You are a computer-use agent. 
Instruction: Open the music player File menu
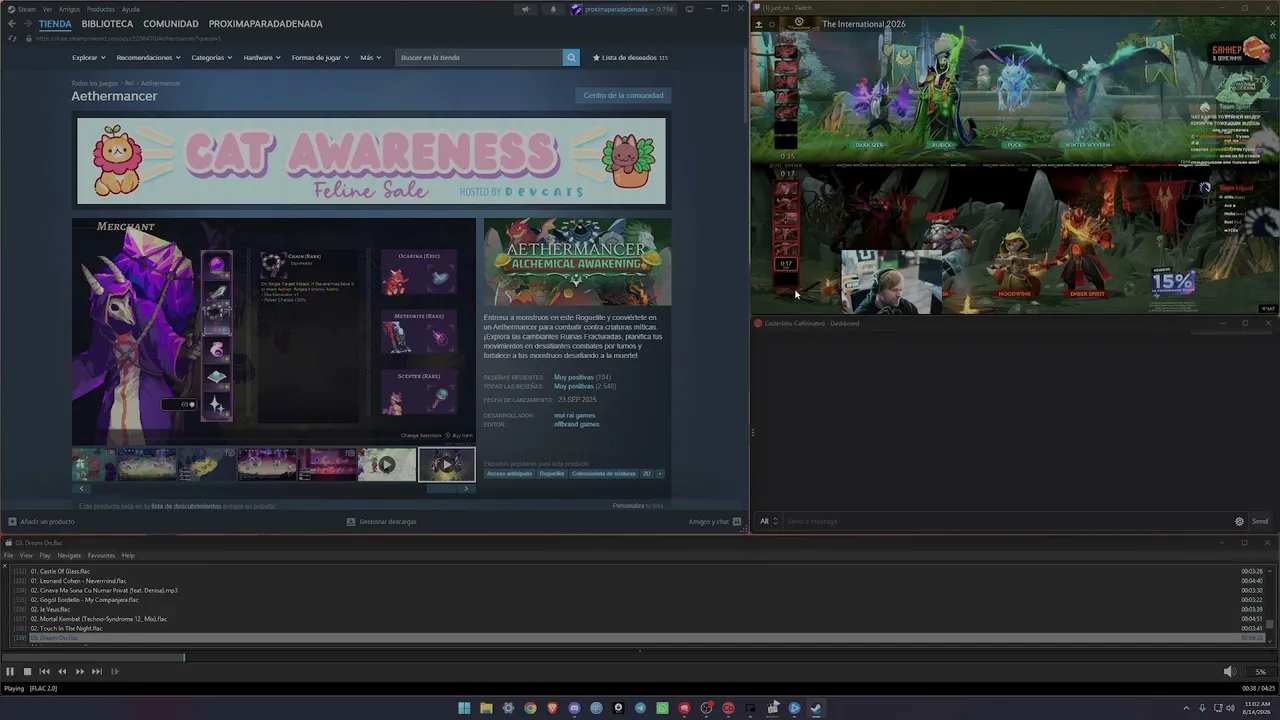pos(8,555)
